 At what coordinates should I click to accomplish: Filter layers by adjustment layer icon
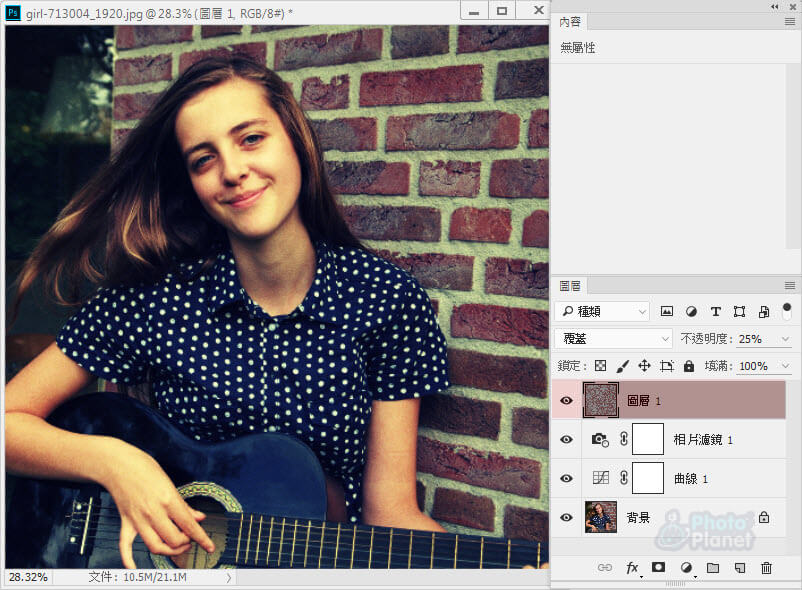(691, 311)
